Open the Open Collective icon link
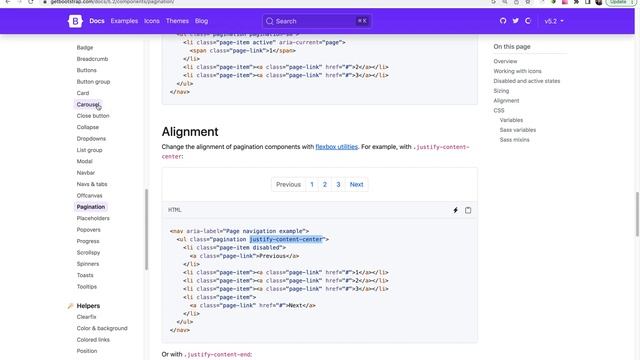The image size is (640, 360). pyautogui.click(x=528, y=21)
